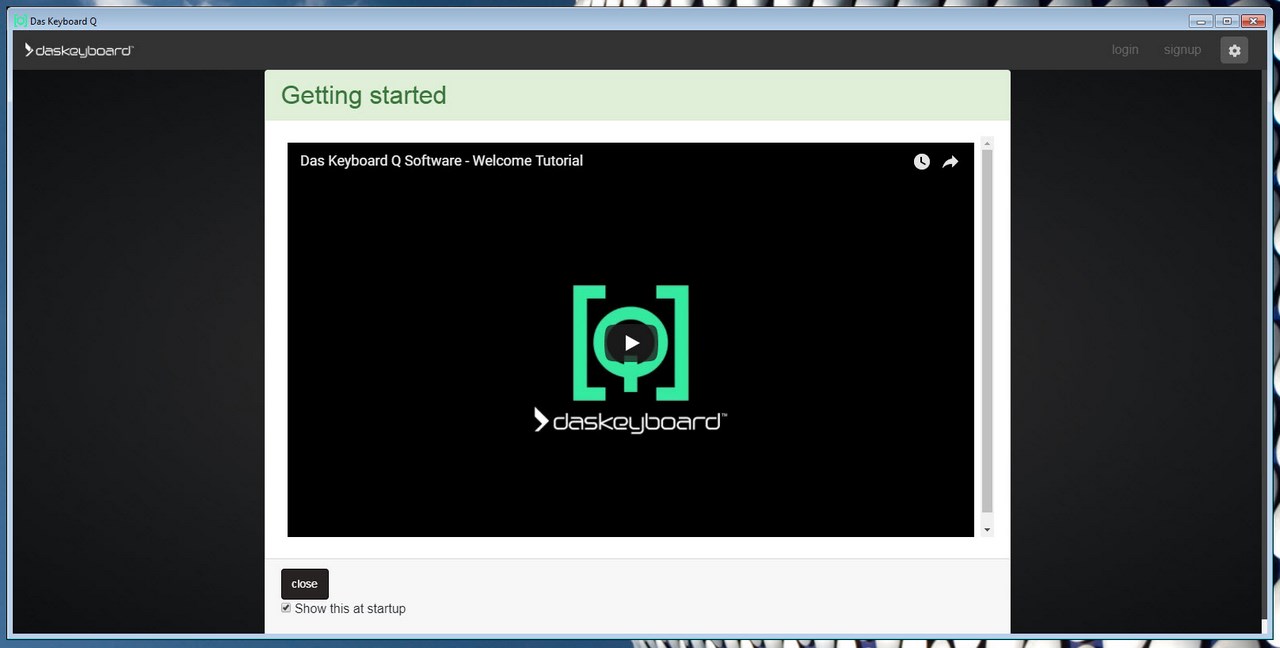This screenshot has width=1280, height=648.
Task: Close the Getting started dialog
Action: [304, 584]
